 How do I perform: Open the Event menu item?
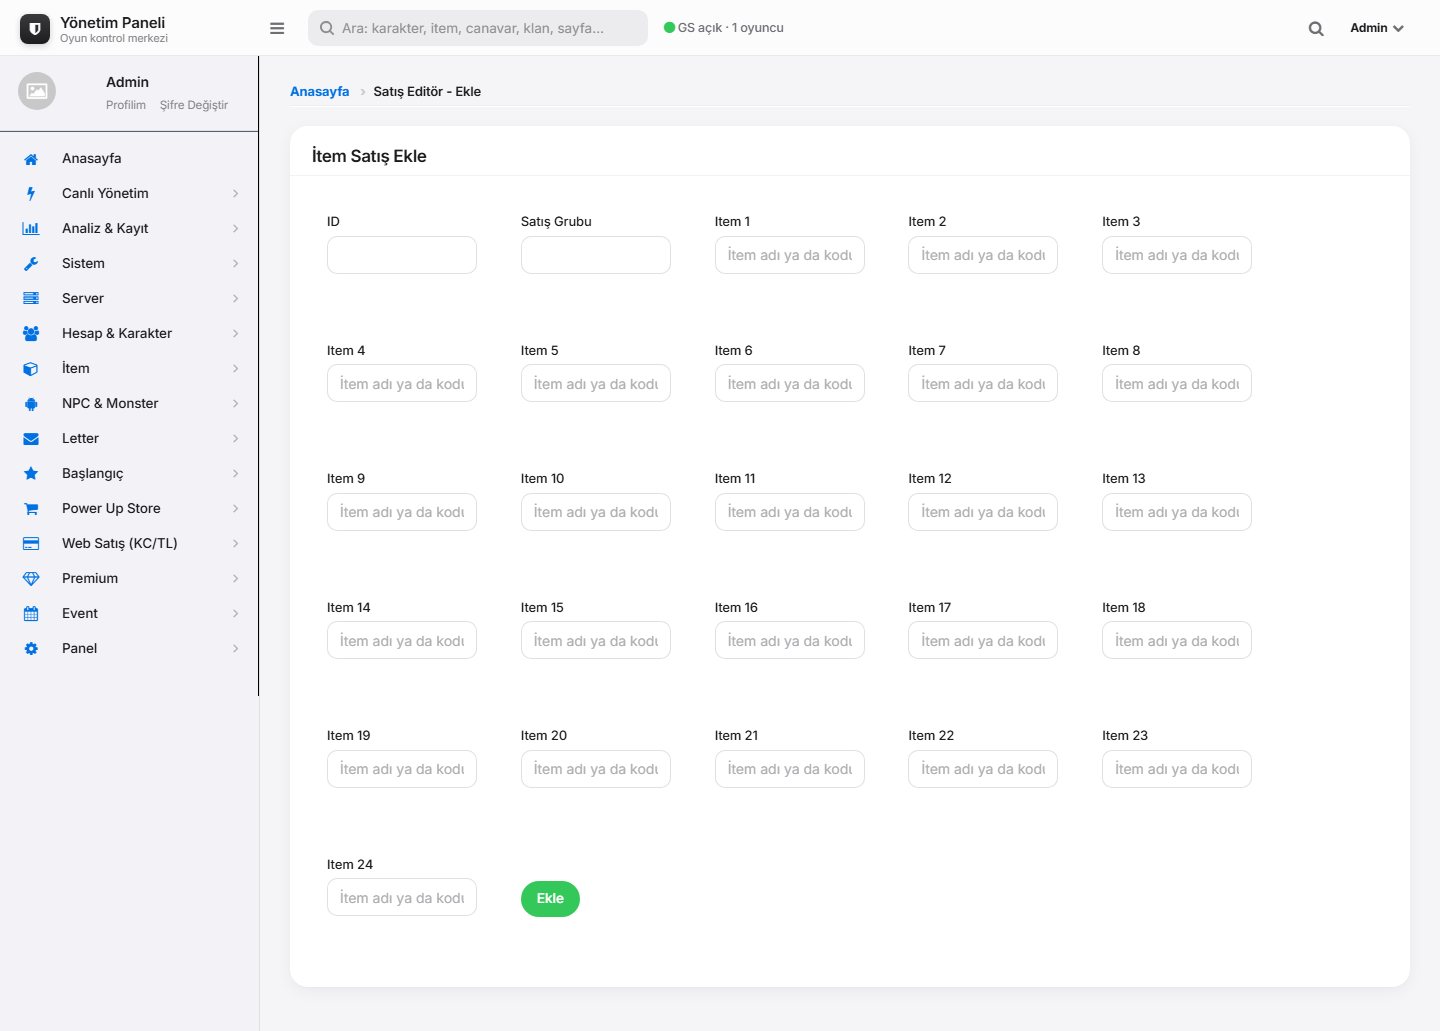(x=129, y=613)
